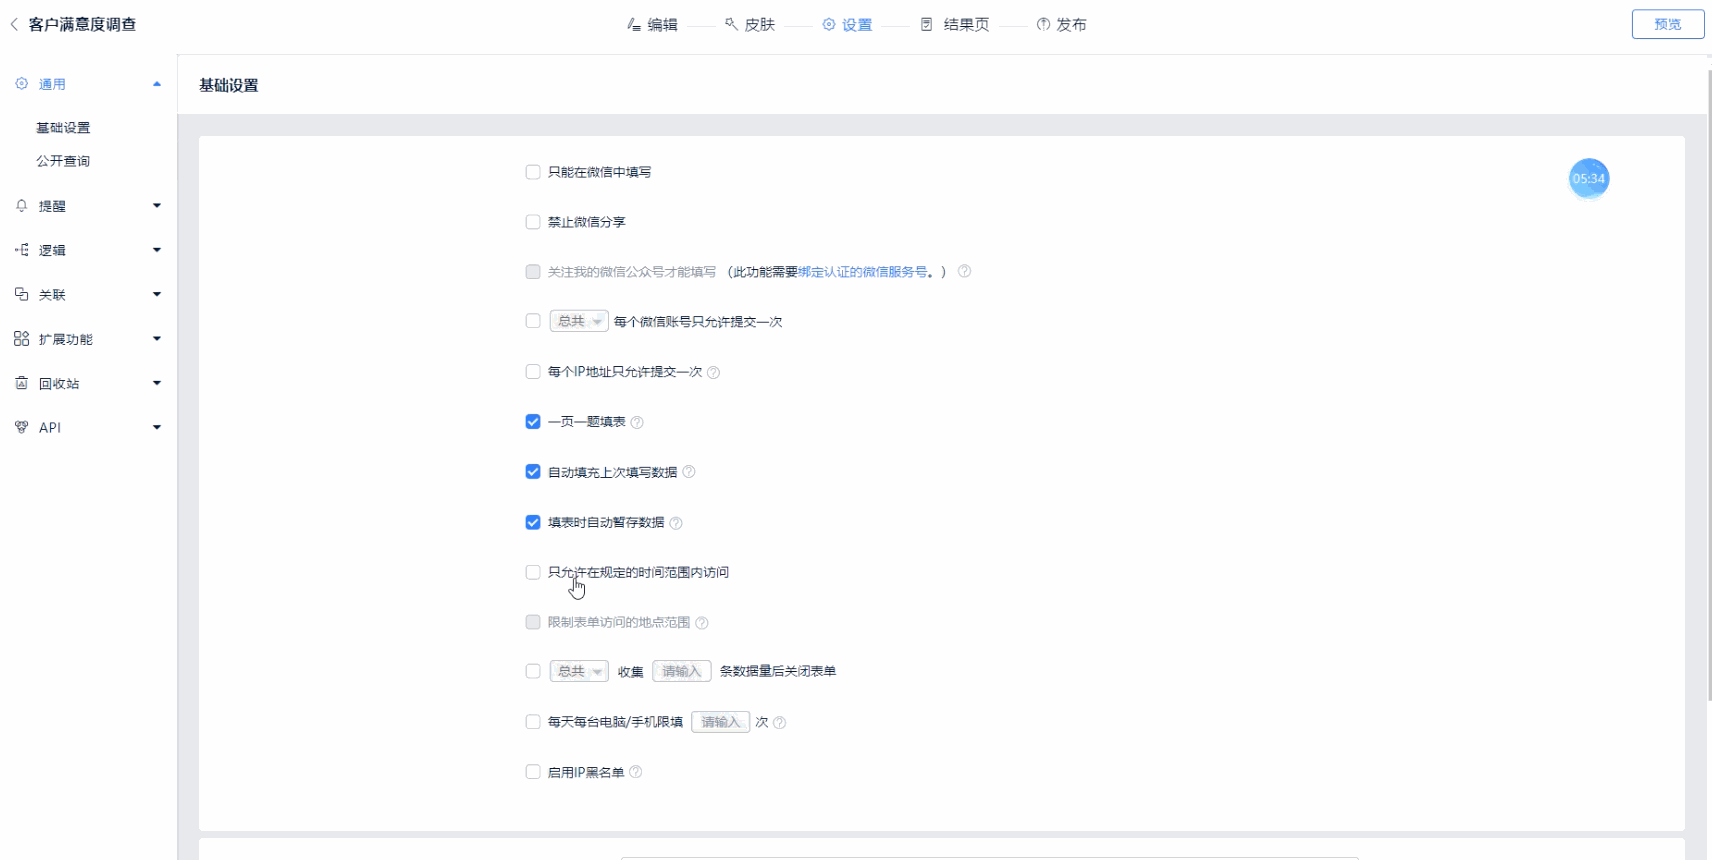The width and height of the screenshot is (1712, 860).
Task: Click the back arrow beside 客户满意度调查
Action: [14, 24]
